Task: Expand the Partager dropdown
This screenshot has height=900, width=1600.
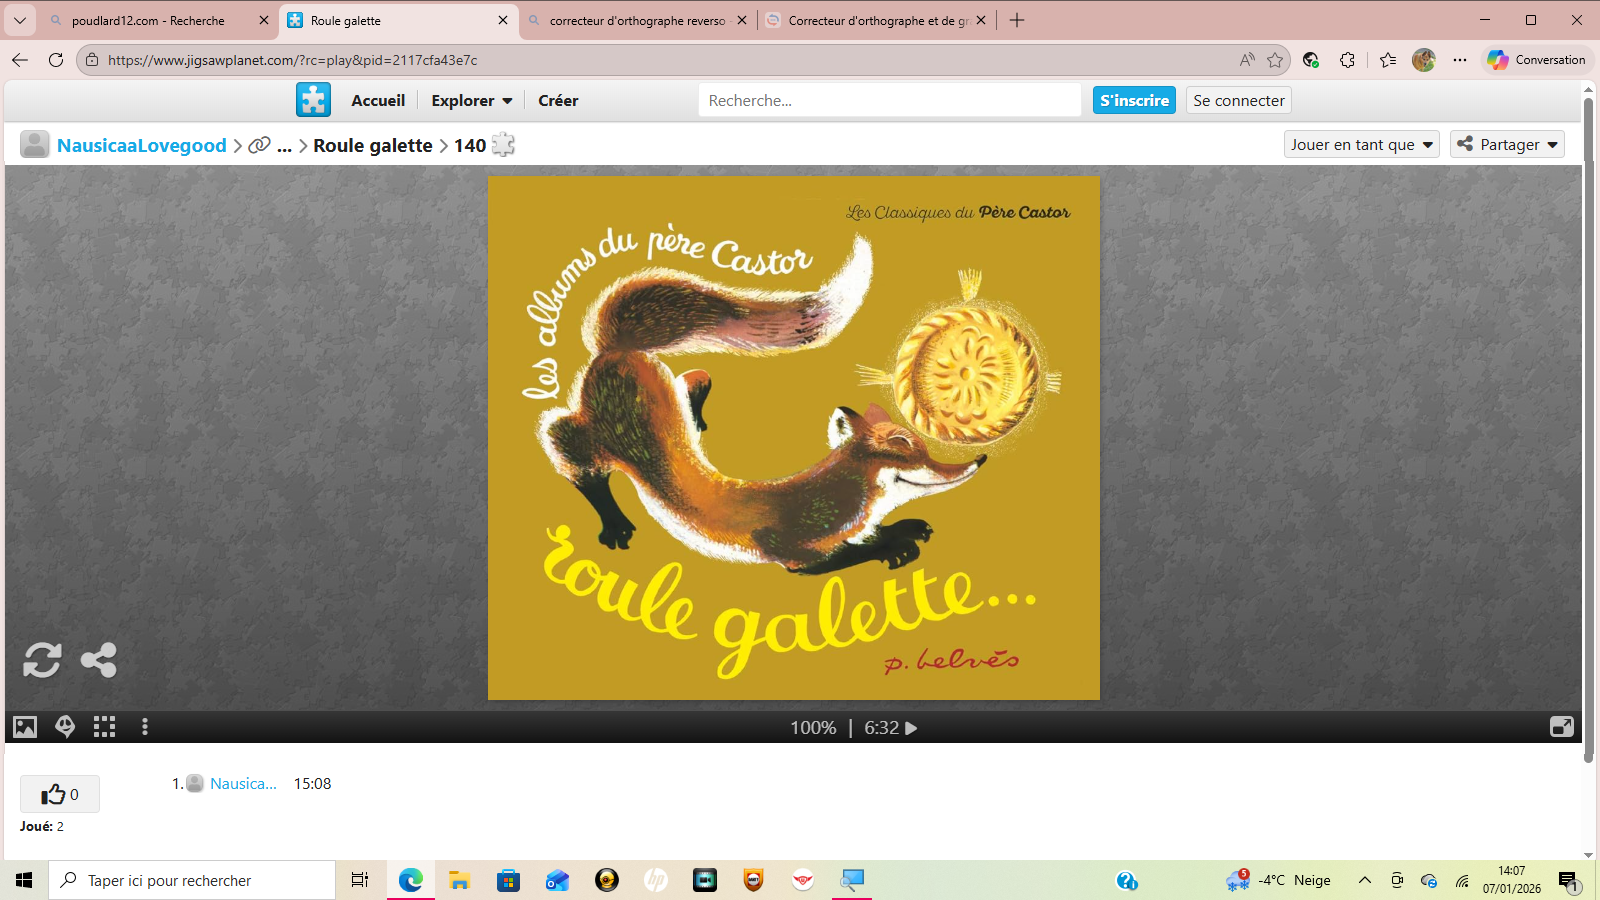Action: click(x=1508, y=144)
